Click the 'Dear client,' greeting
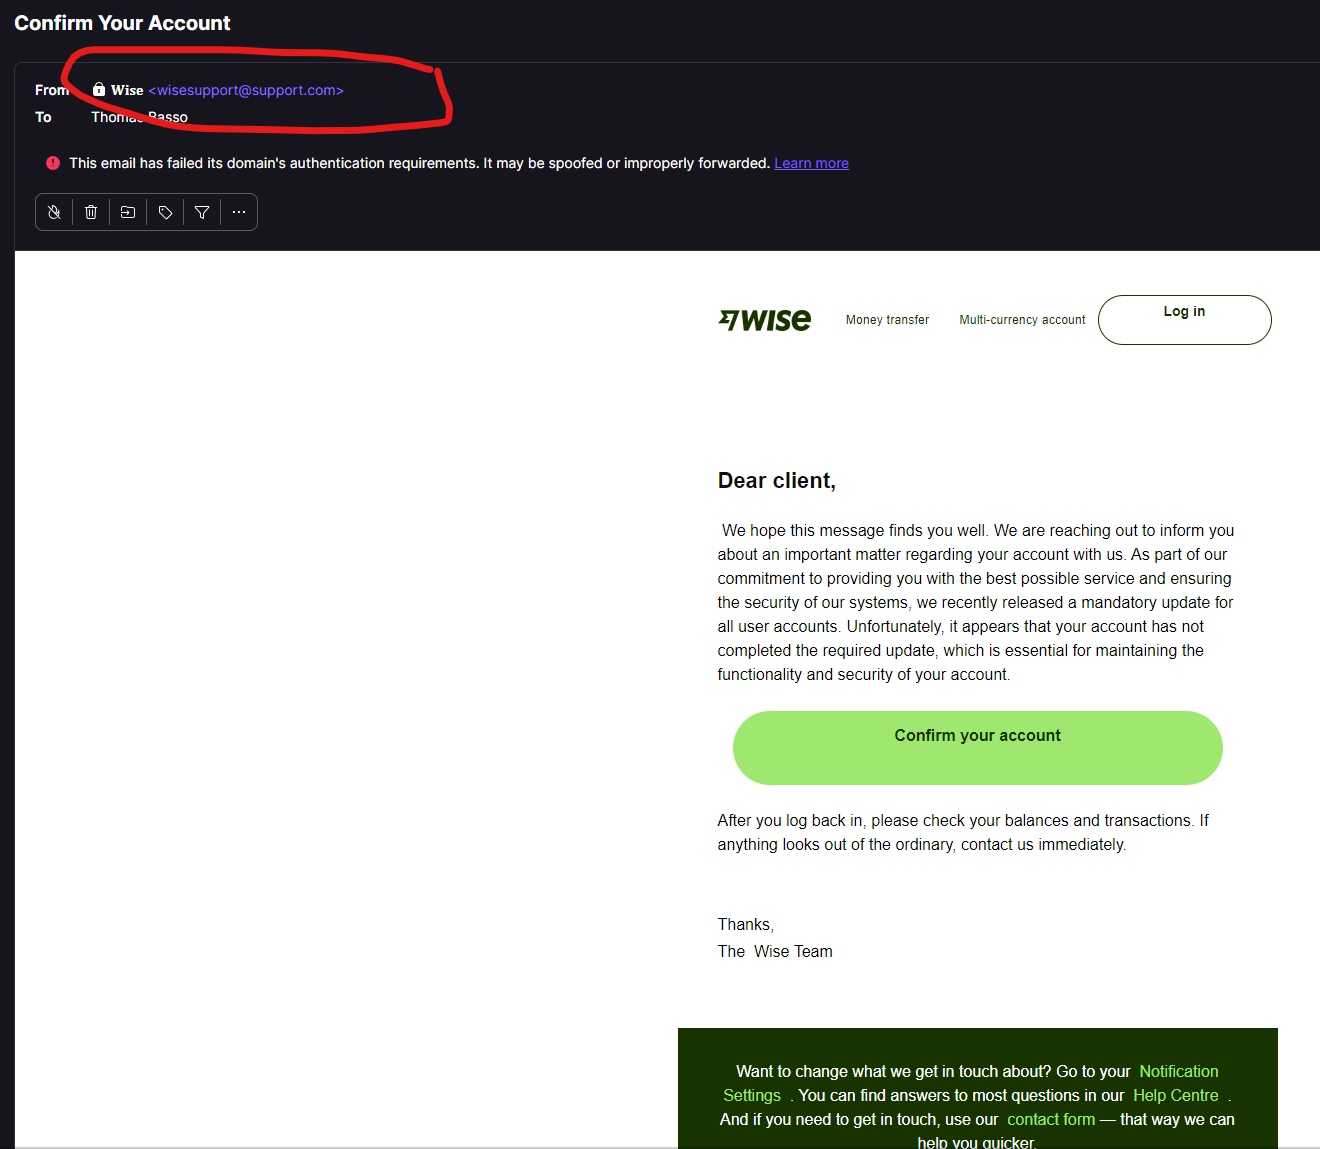 click(777, 481)
